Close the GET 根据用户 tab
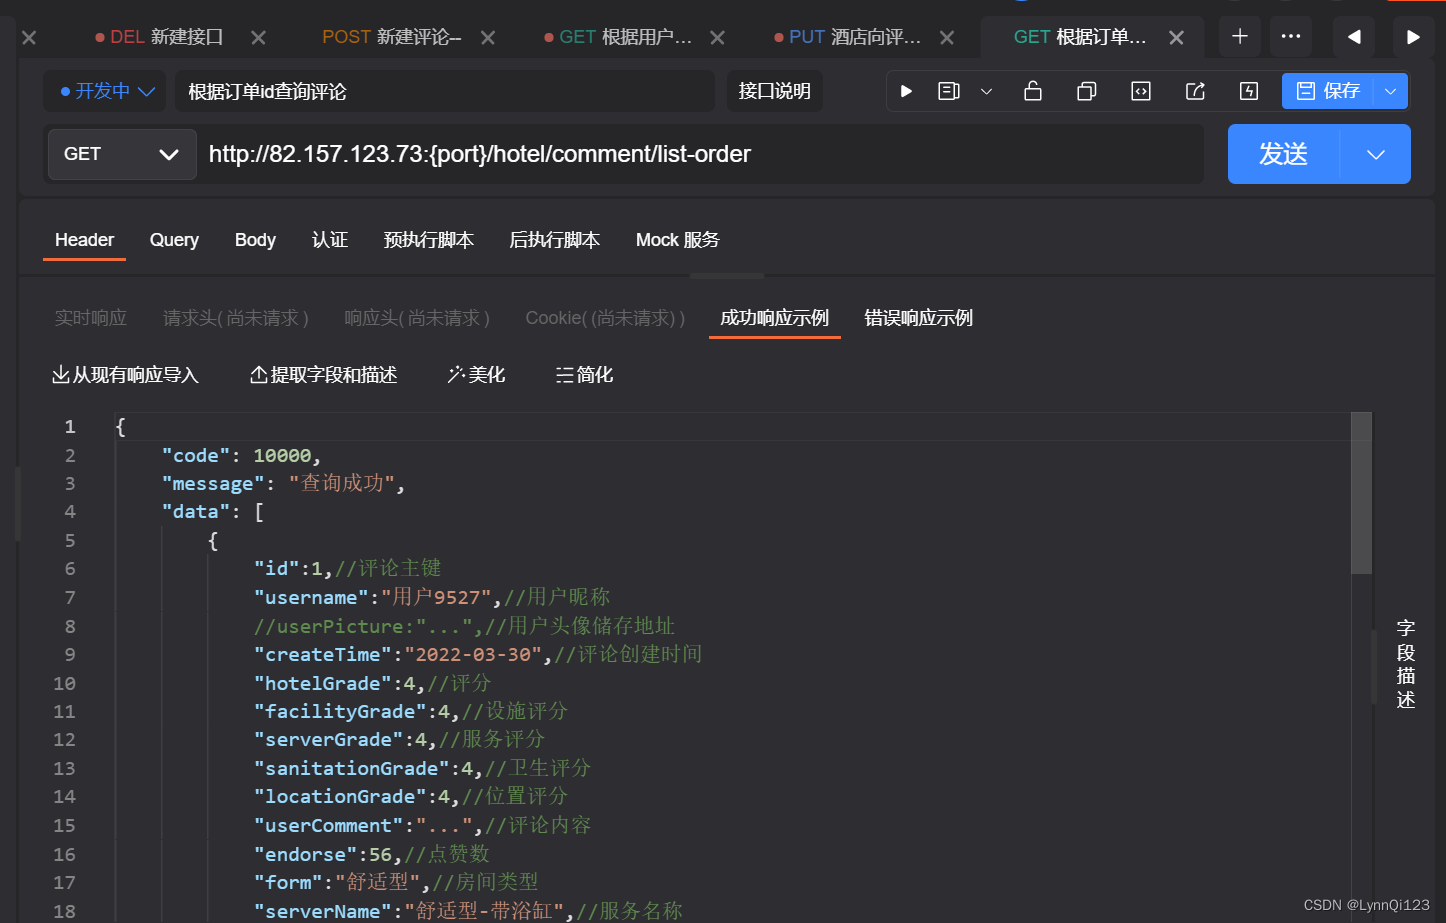Image resolution: width=1446 pixels, height=923 pixels. coord(717,37)
